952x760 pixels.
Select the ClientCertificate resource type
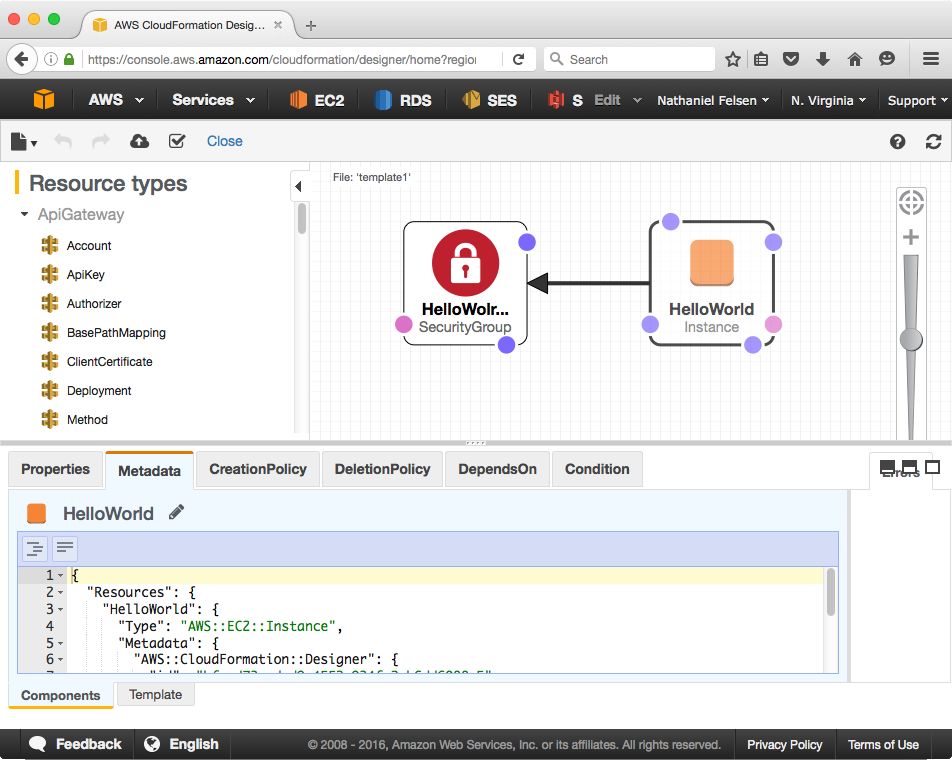click(109, 362)
